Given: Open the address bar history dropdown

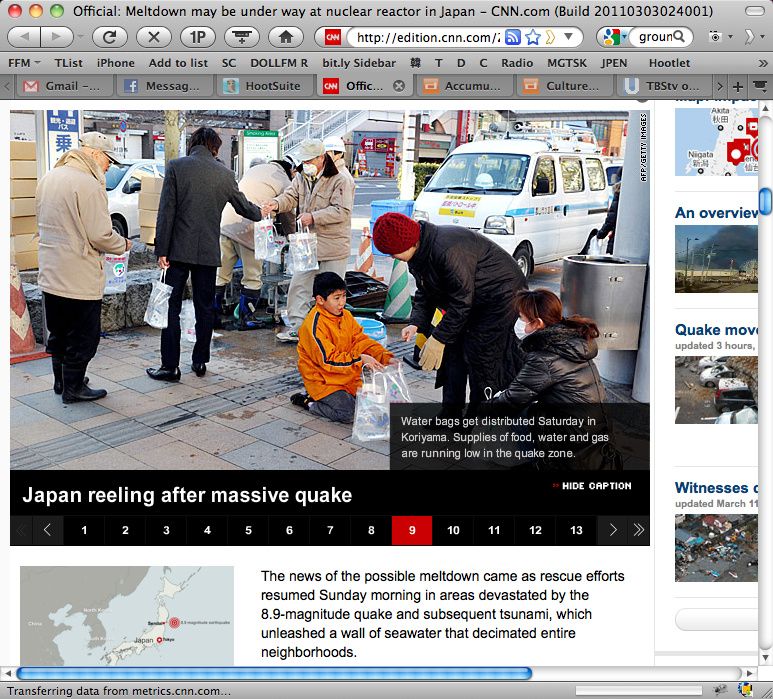Looking at the screenshot, I should pyautogui.click(x=570, y=37).
